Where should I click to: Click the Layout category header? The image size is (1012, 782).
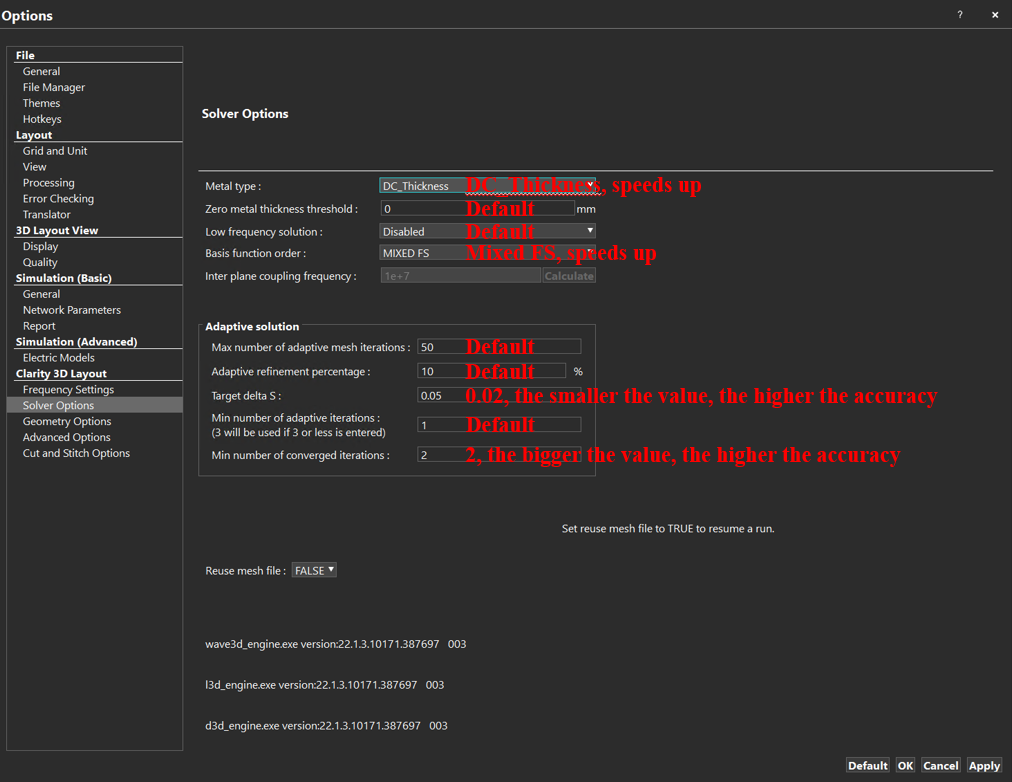tap(34, 135)
